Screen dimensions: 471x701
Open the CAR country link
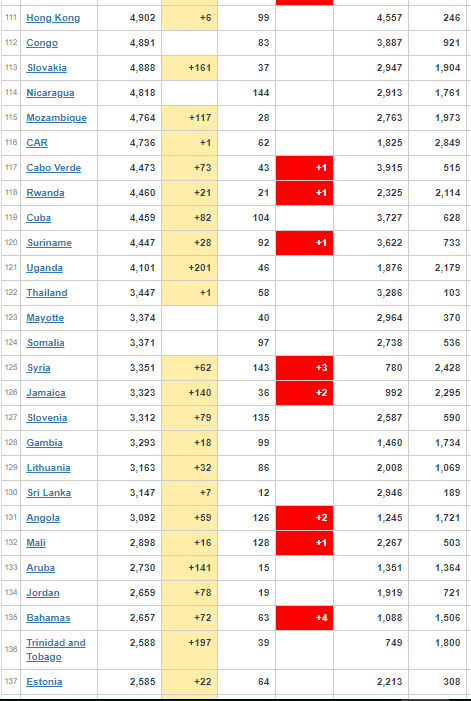click(37, 143)
